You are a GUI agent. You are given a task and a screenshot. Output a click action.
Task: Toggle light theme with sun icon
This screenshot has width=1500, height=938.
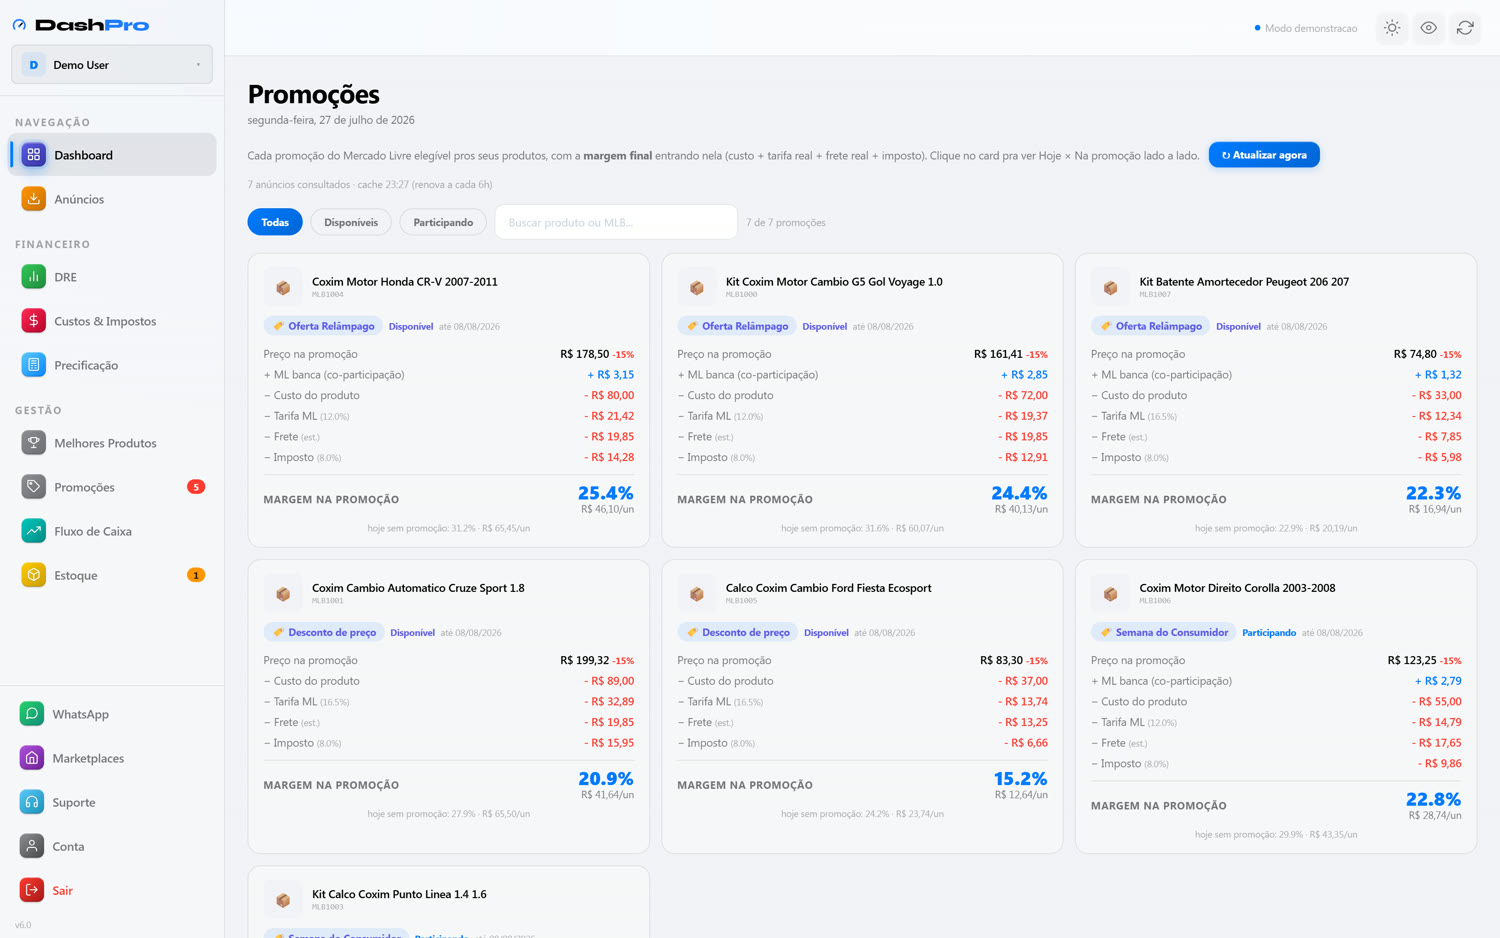click(x=1392, y=28)
